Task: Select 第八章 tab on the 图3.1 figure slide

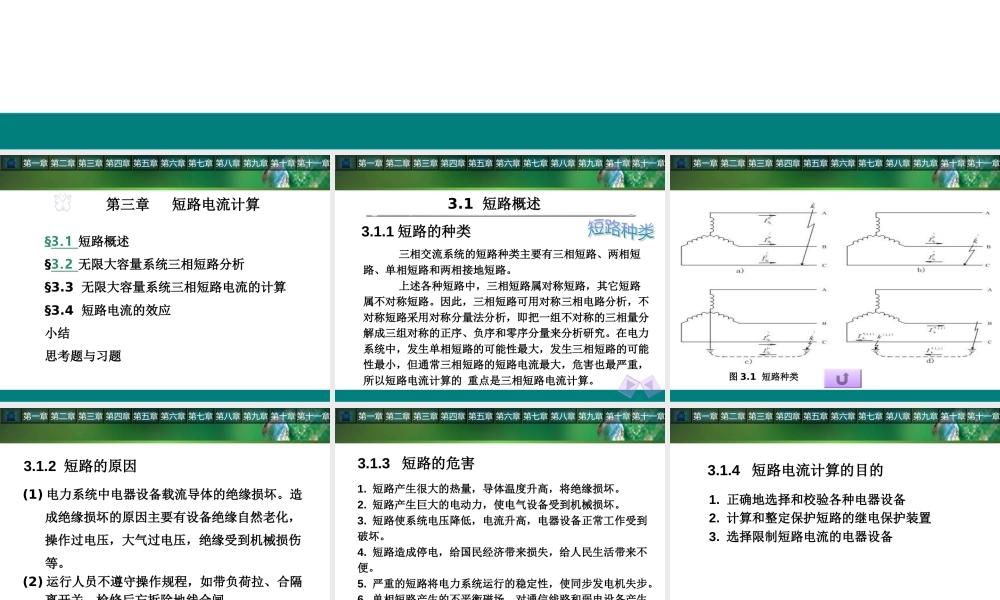Action: click(x=897, y=164)
